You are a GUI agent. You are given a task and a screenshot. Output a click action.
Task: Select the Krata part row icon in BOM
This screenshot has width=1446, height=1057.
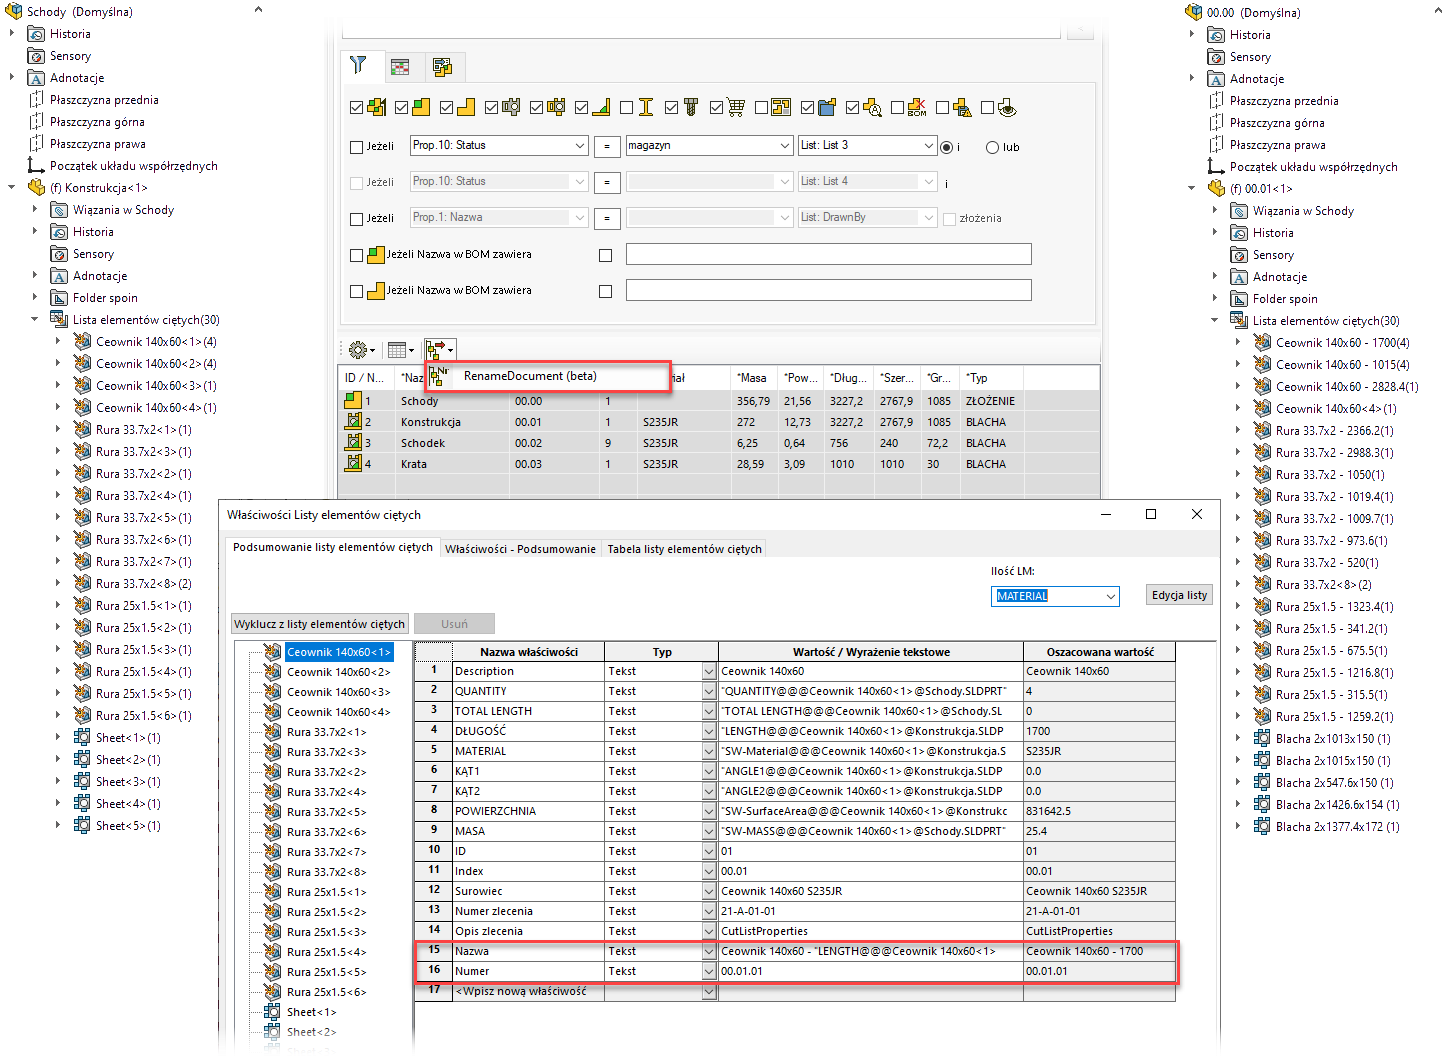click(353, 463)
